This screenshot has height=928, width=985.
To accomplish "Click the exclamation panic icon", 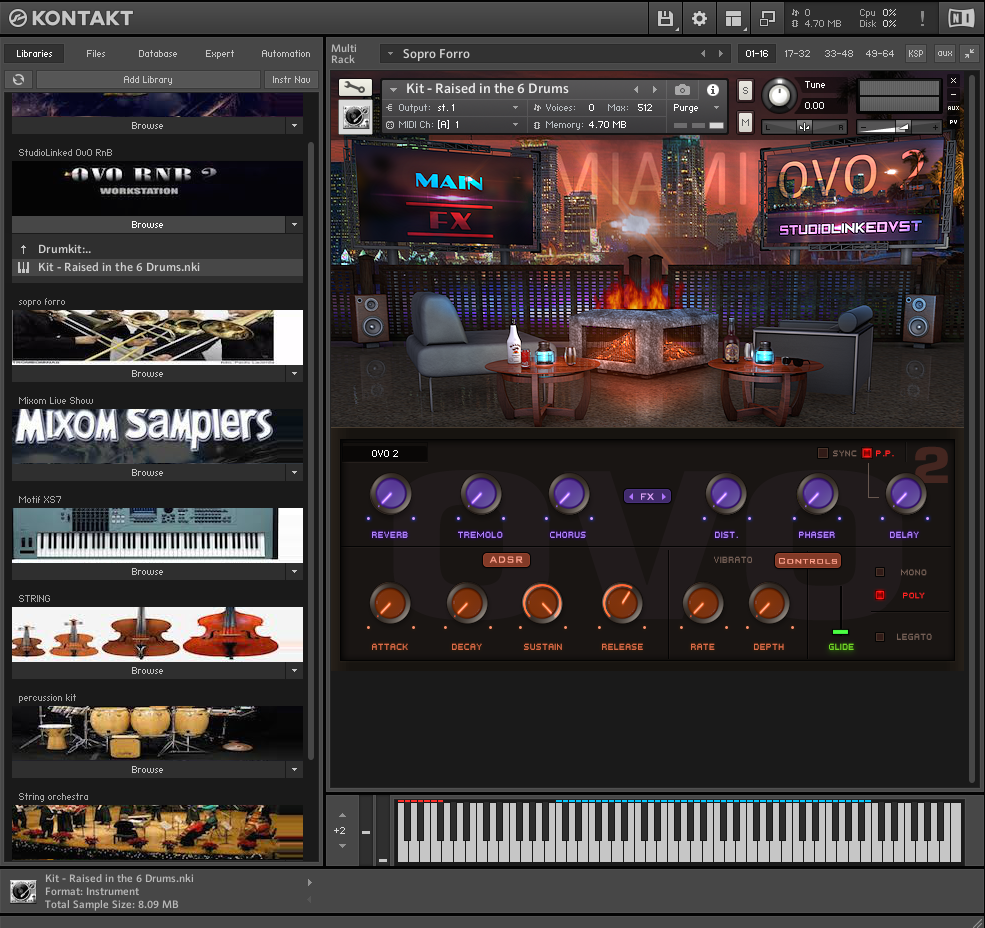I will [922, 18].
